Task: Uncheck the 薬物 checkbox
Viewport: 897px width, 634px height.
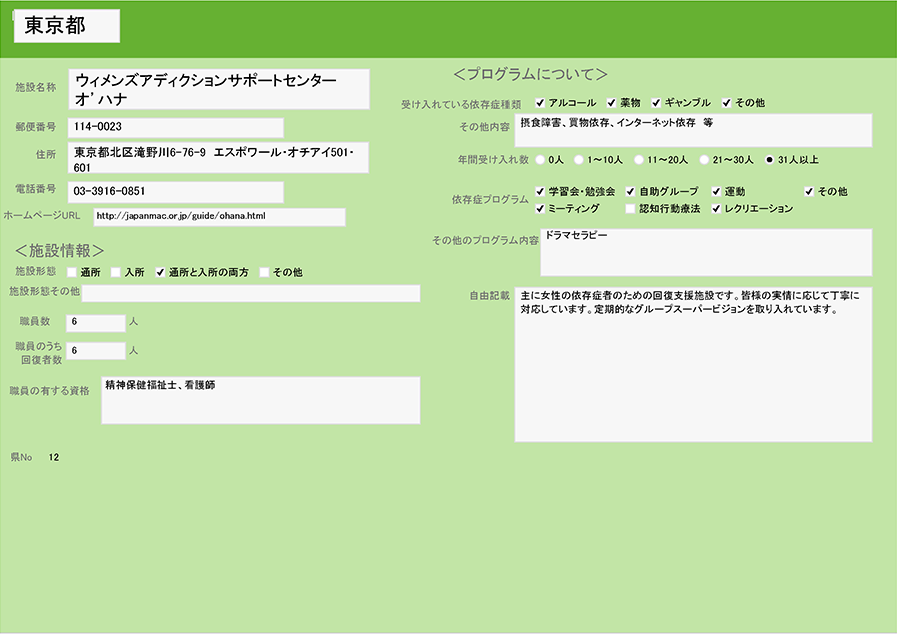Action: pos(611,103)
